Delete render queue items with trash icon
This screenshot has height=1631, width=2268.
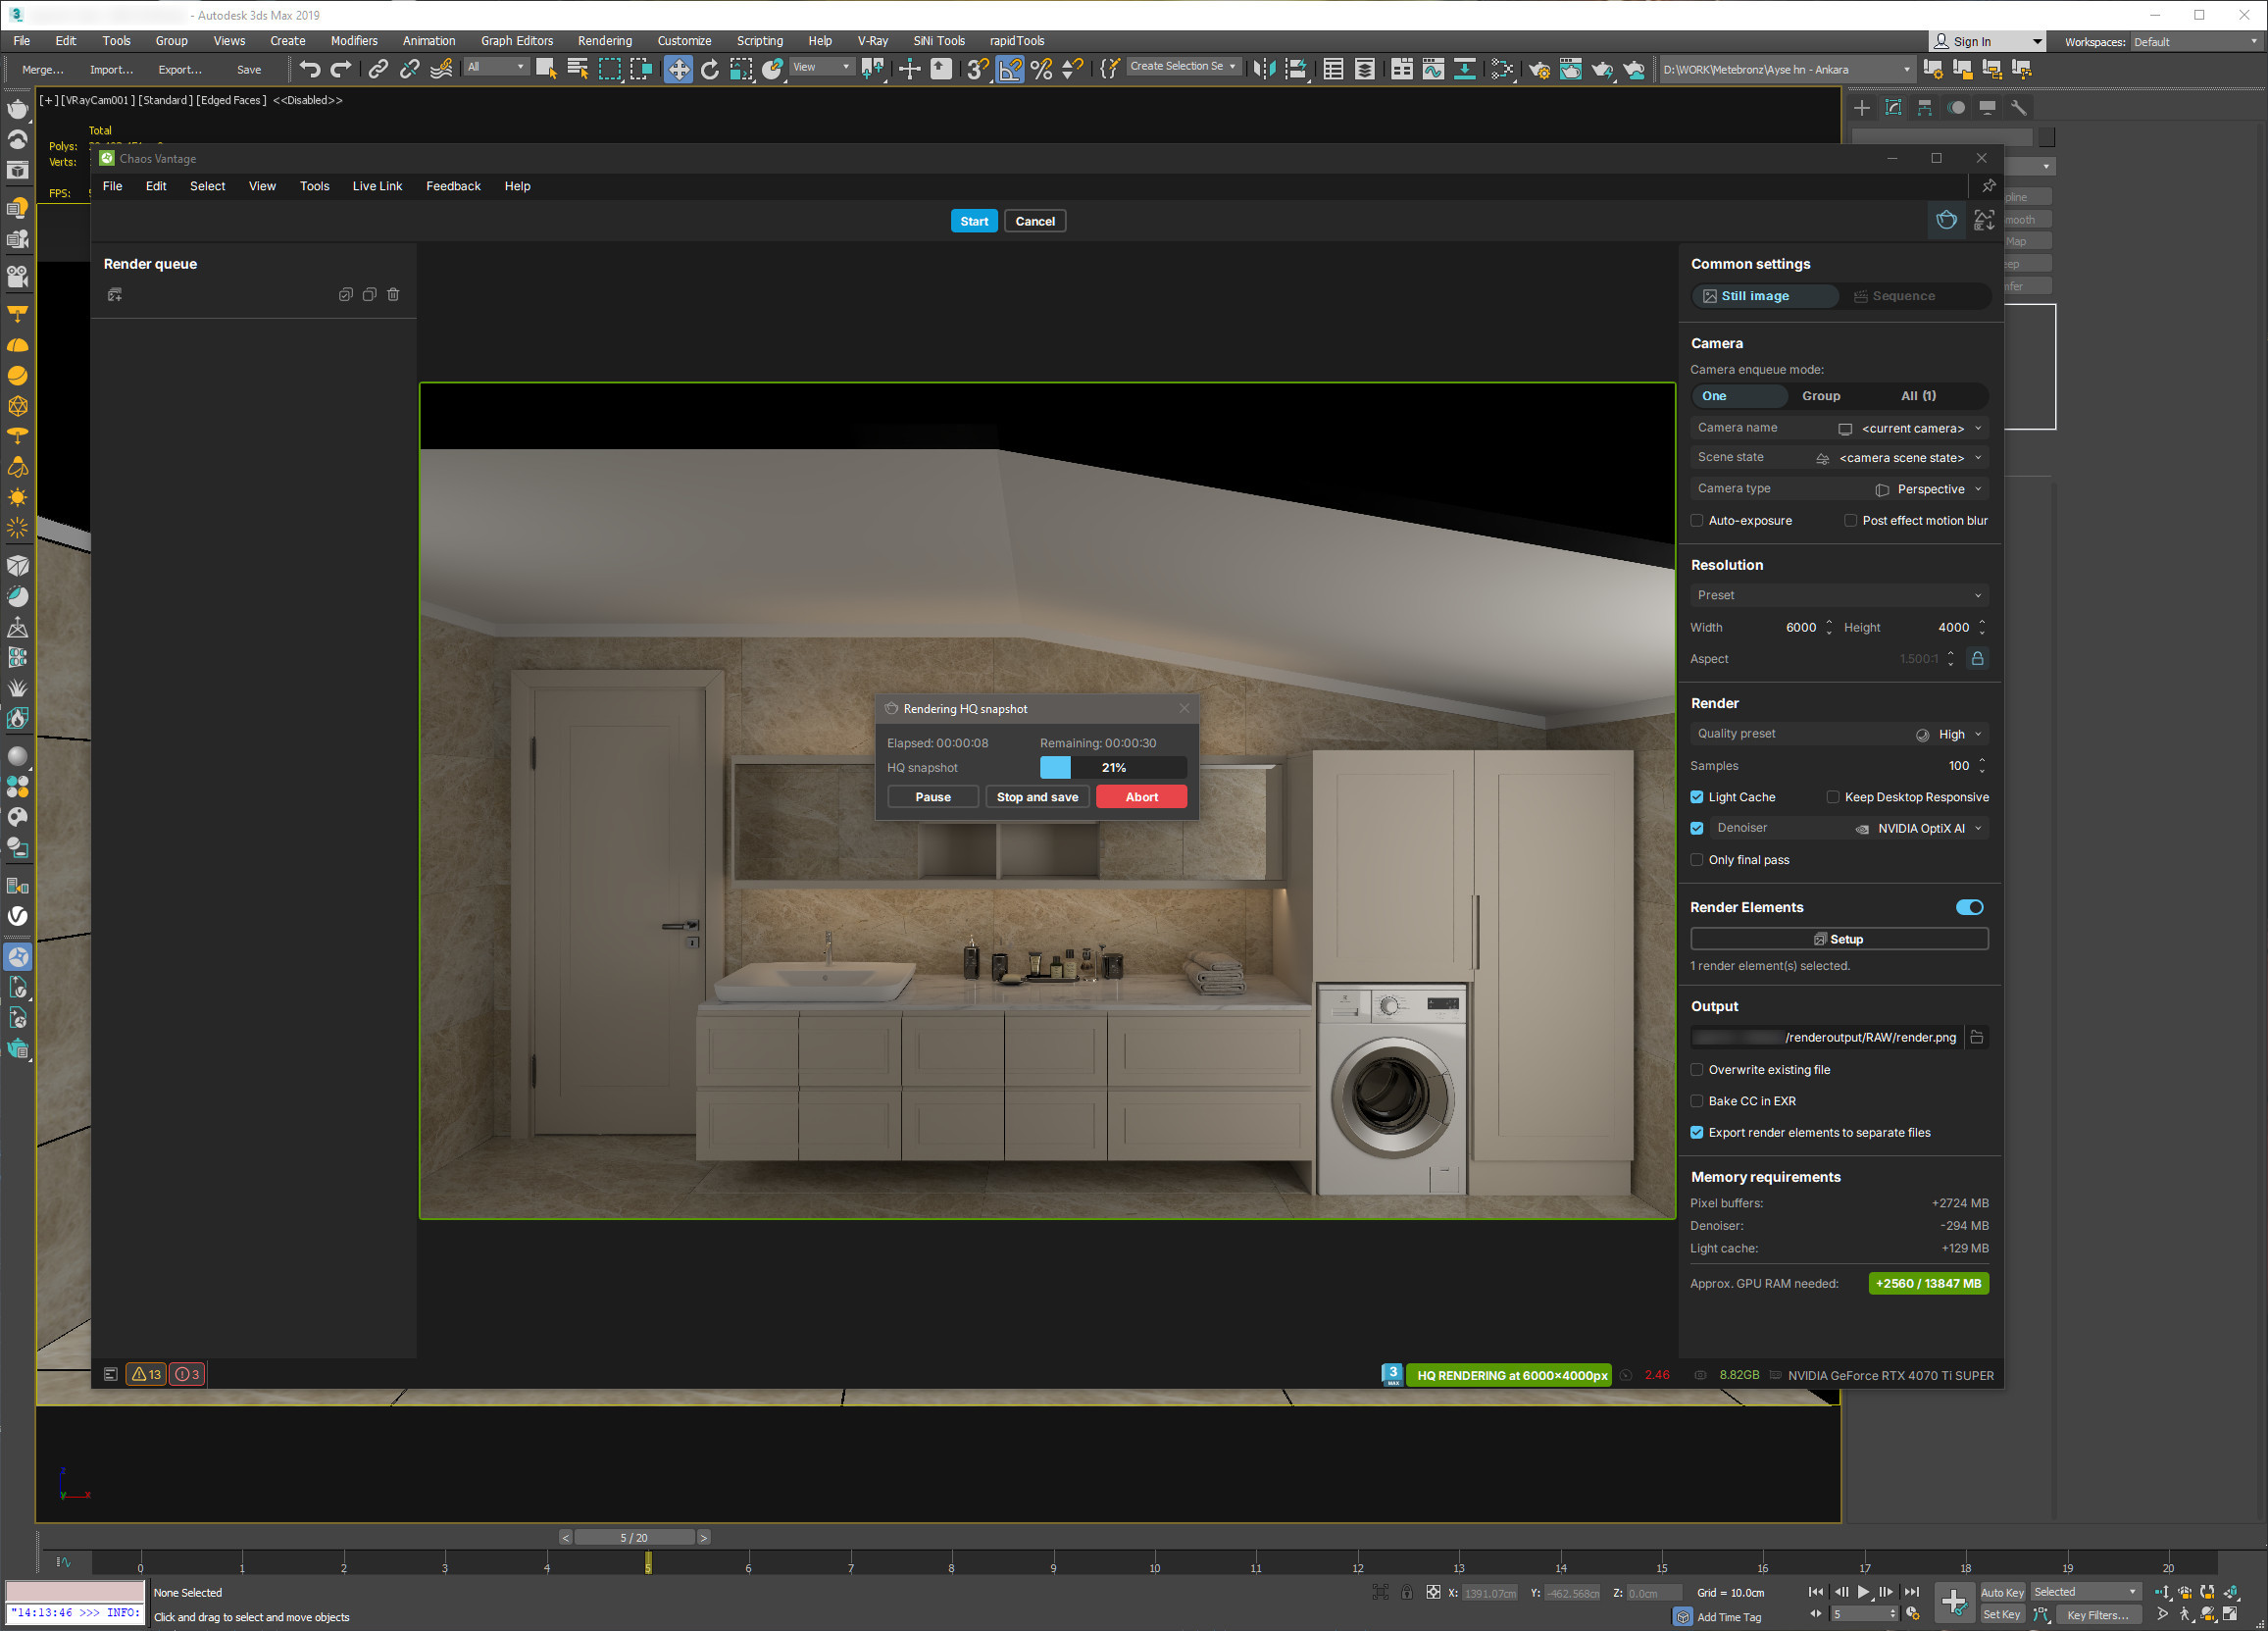(x=393, y=294)
